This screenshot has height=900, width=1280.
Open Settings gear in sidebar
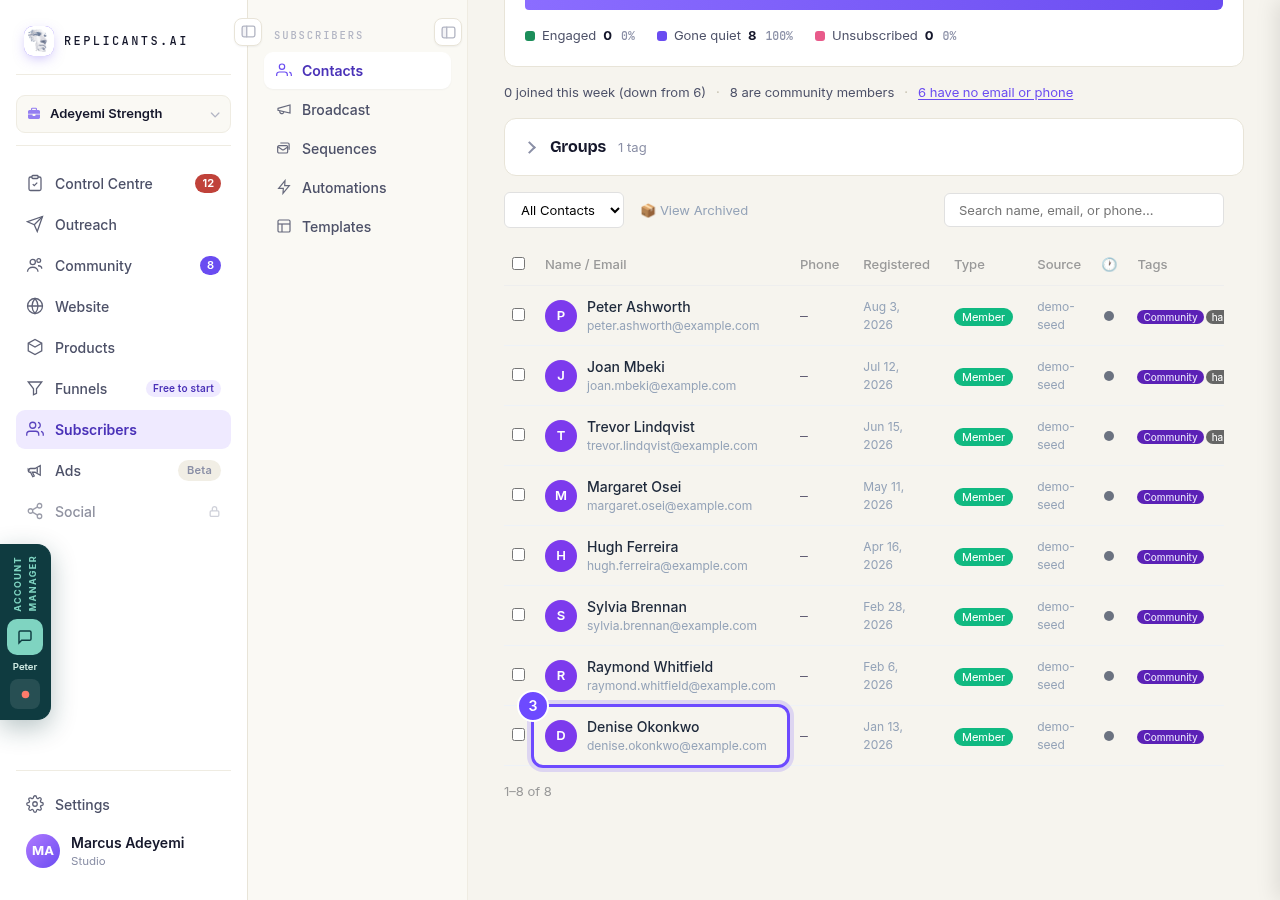(35, 804)
